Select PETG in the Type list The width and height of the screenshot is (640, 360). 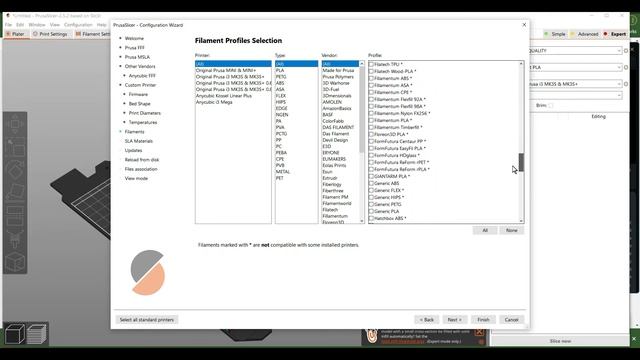coord(296,77)
